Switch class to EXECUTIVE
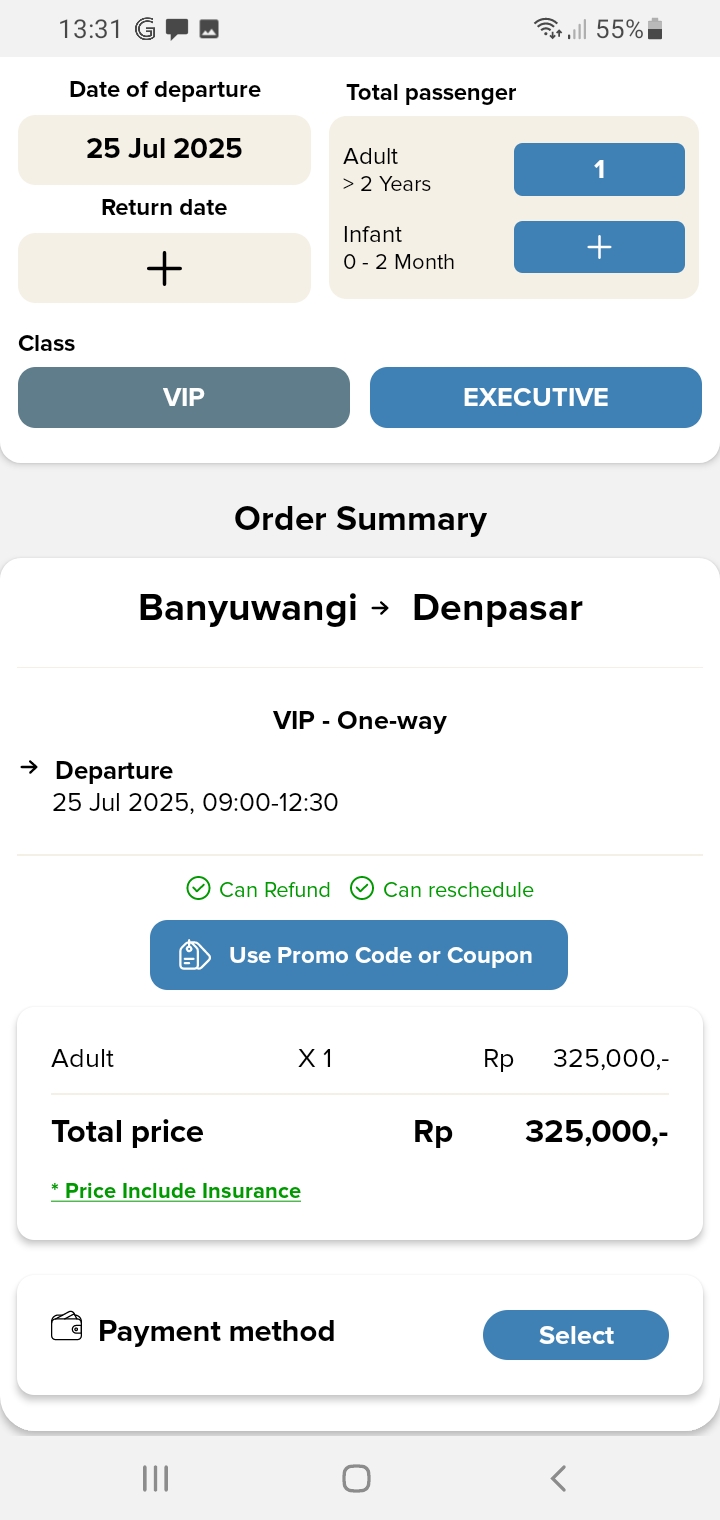This screenshot has width=720, height=1520. pyautogui.click(x=535, y=397)
